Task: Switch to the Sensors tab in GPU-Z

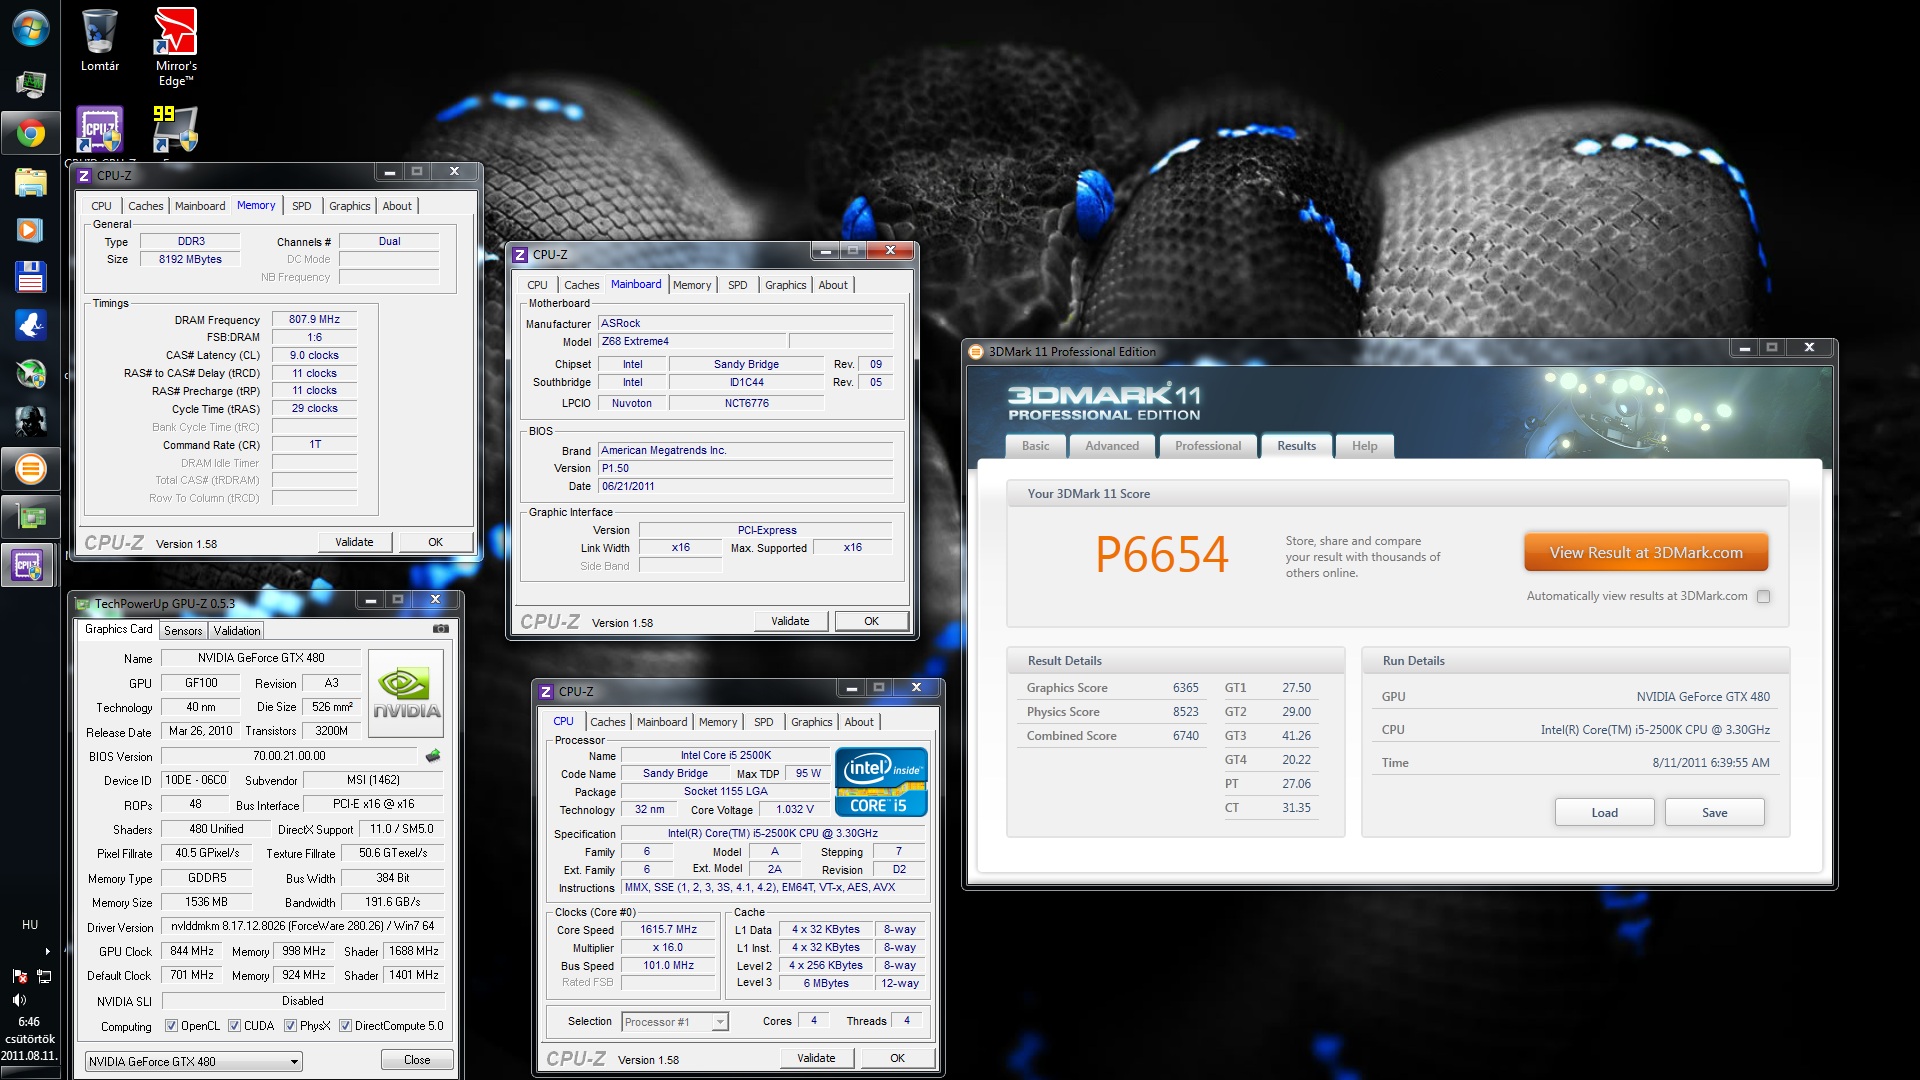Action: tap(183, 631)
